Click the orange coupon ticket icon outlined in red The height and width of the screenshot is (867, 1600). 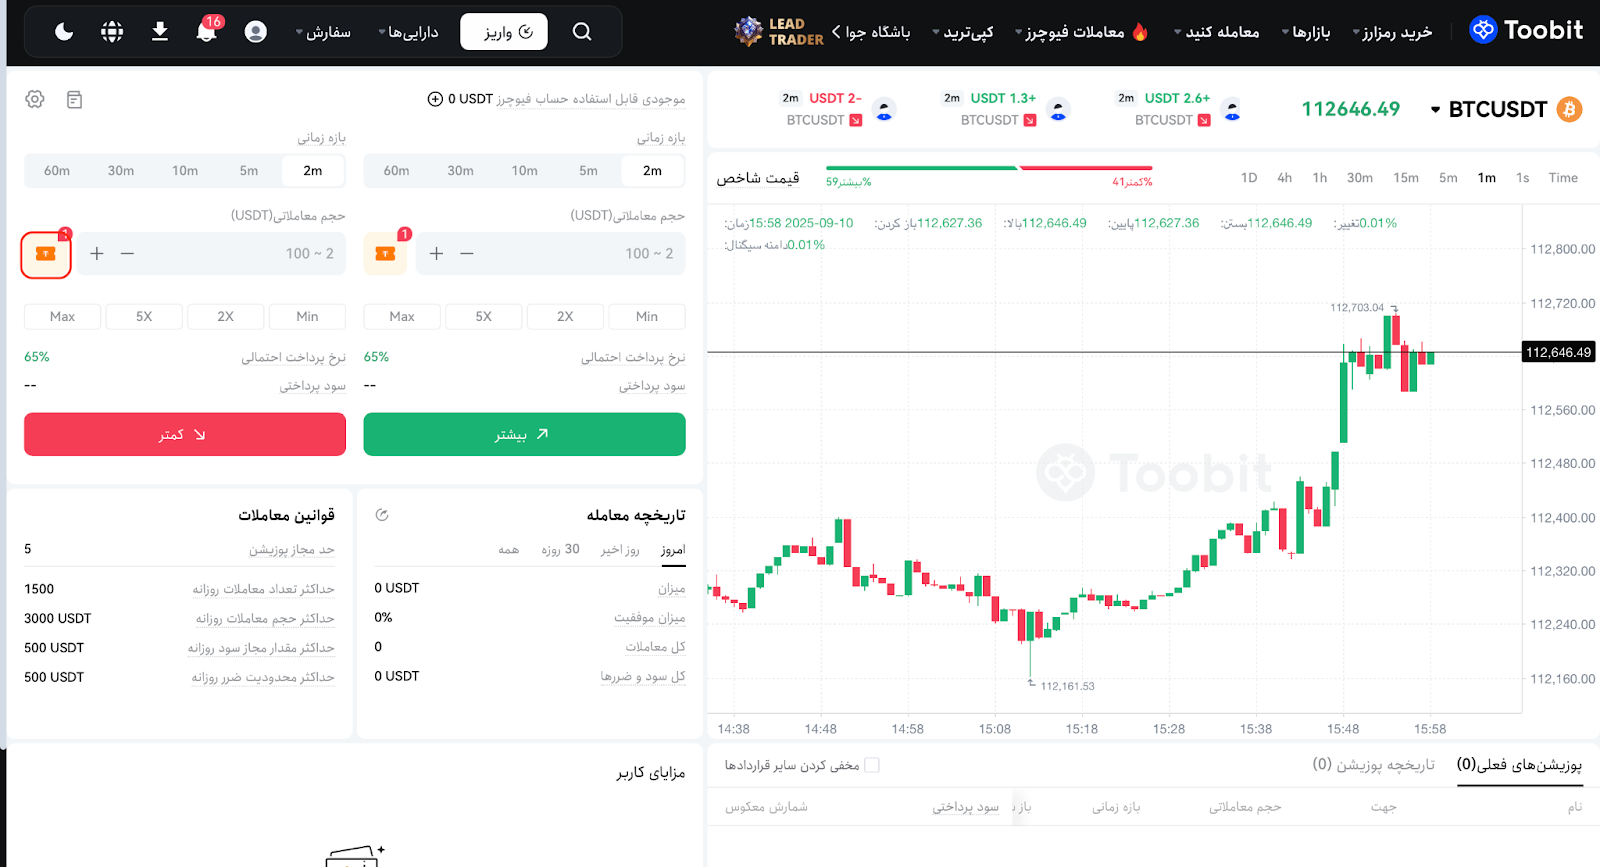tap(46, 254)
